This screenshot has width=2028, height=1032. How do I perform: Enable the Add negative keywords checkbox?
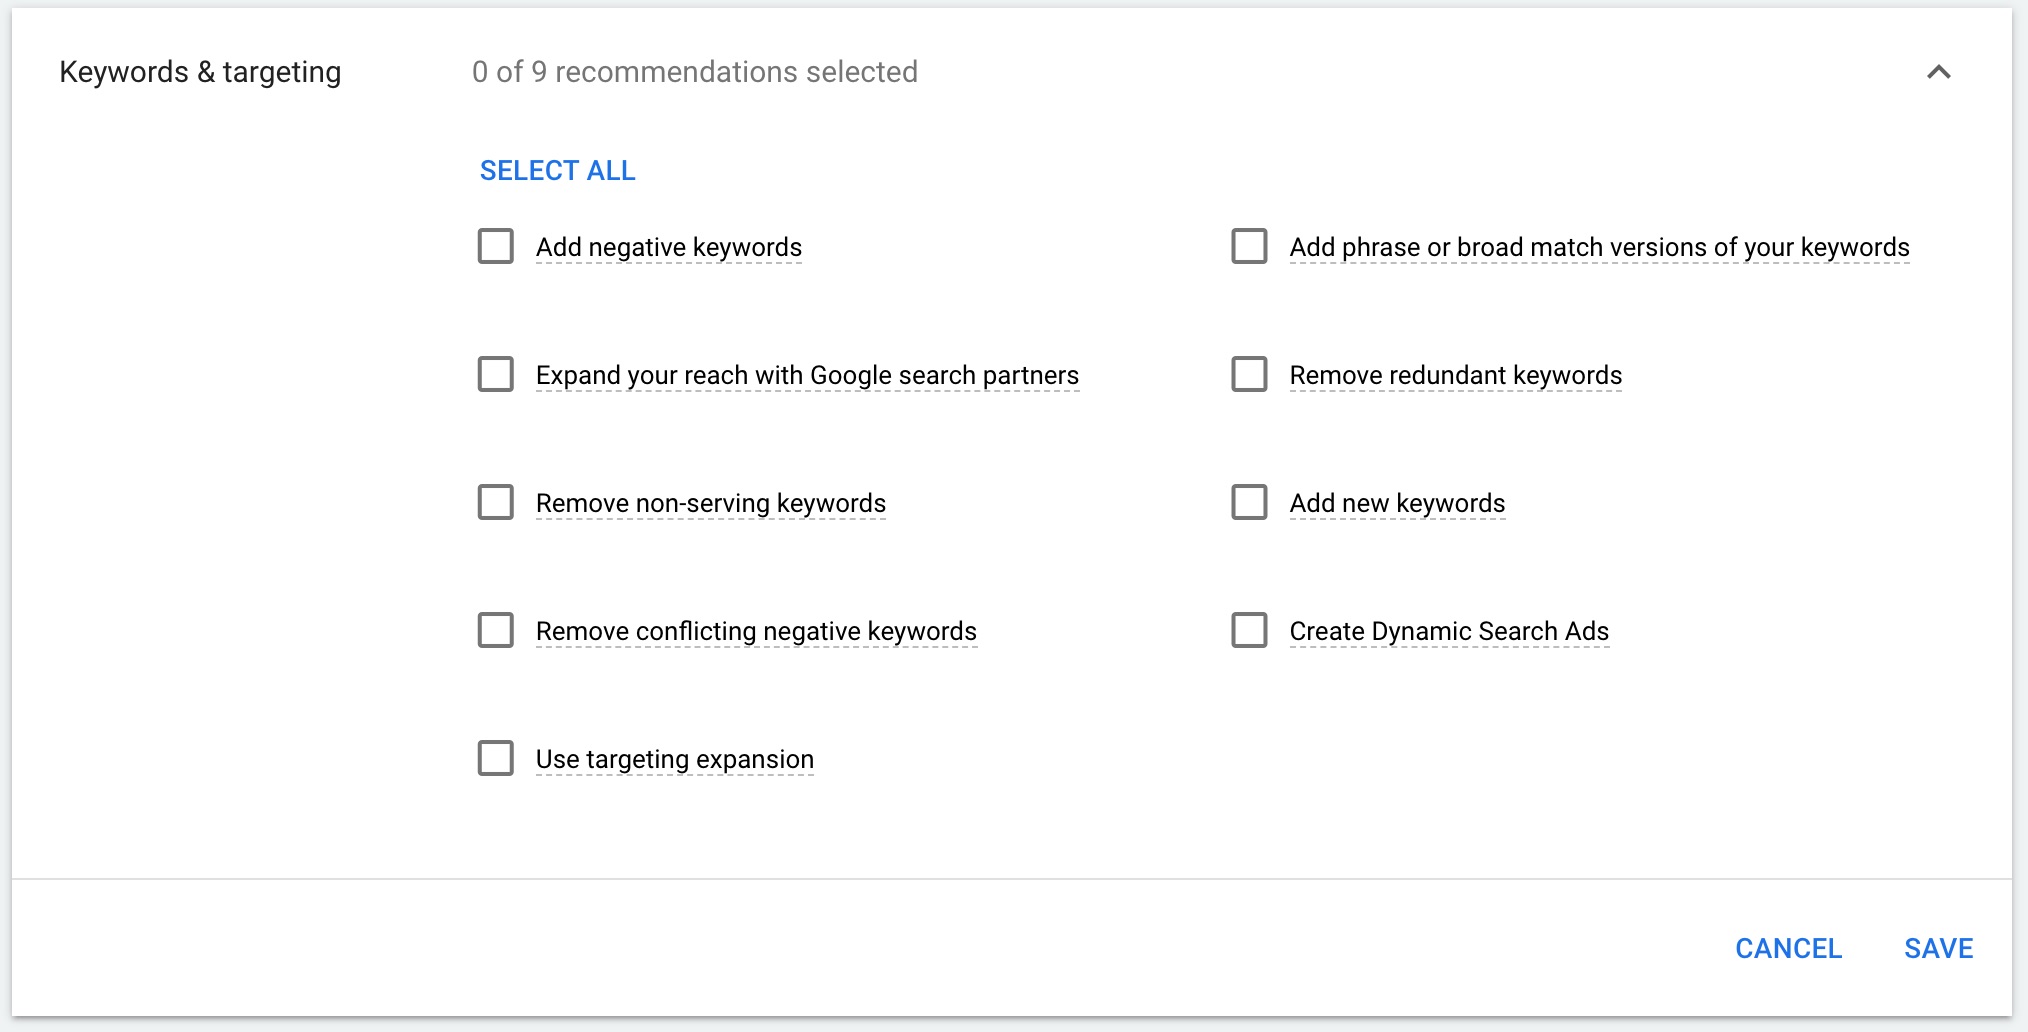pos(495,247)
